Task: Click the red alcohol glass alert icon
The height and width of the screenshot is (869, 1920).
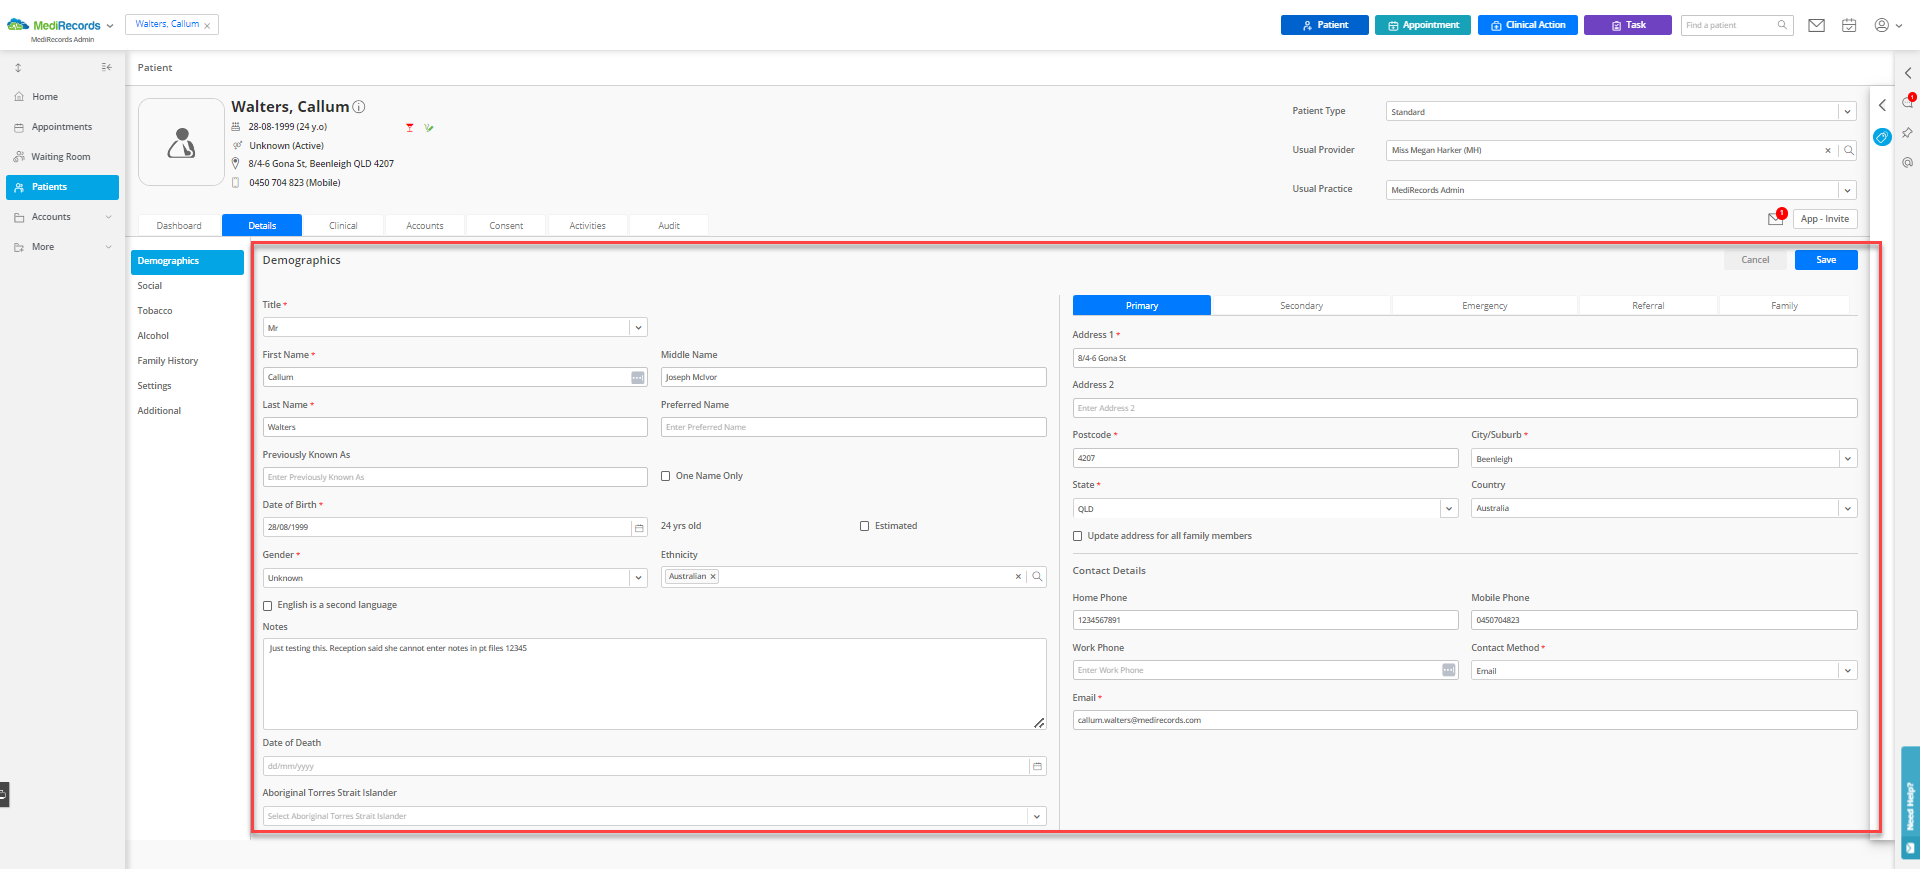Action: (x=409, y=127)
